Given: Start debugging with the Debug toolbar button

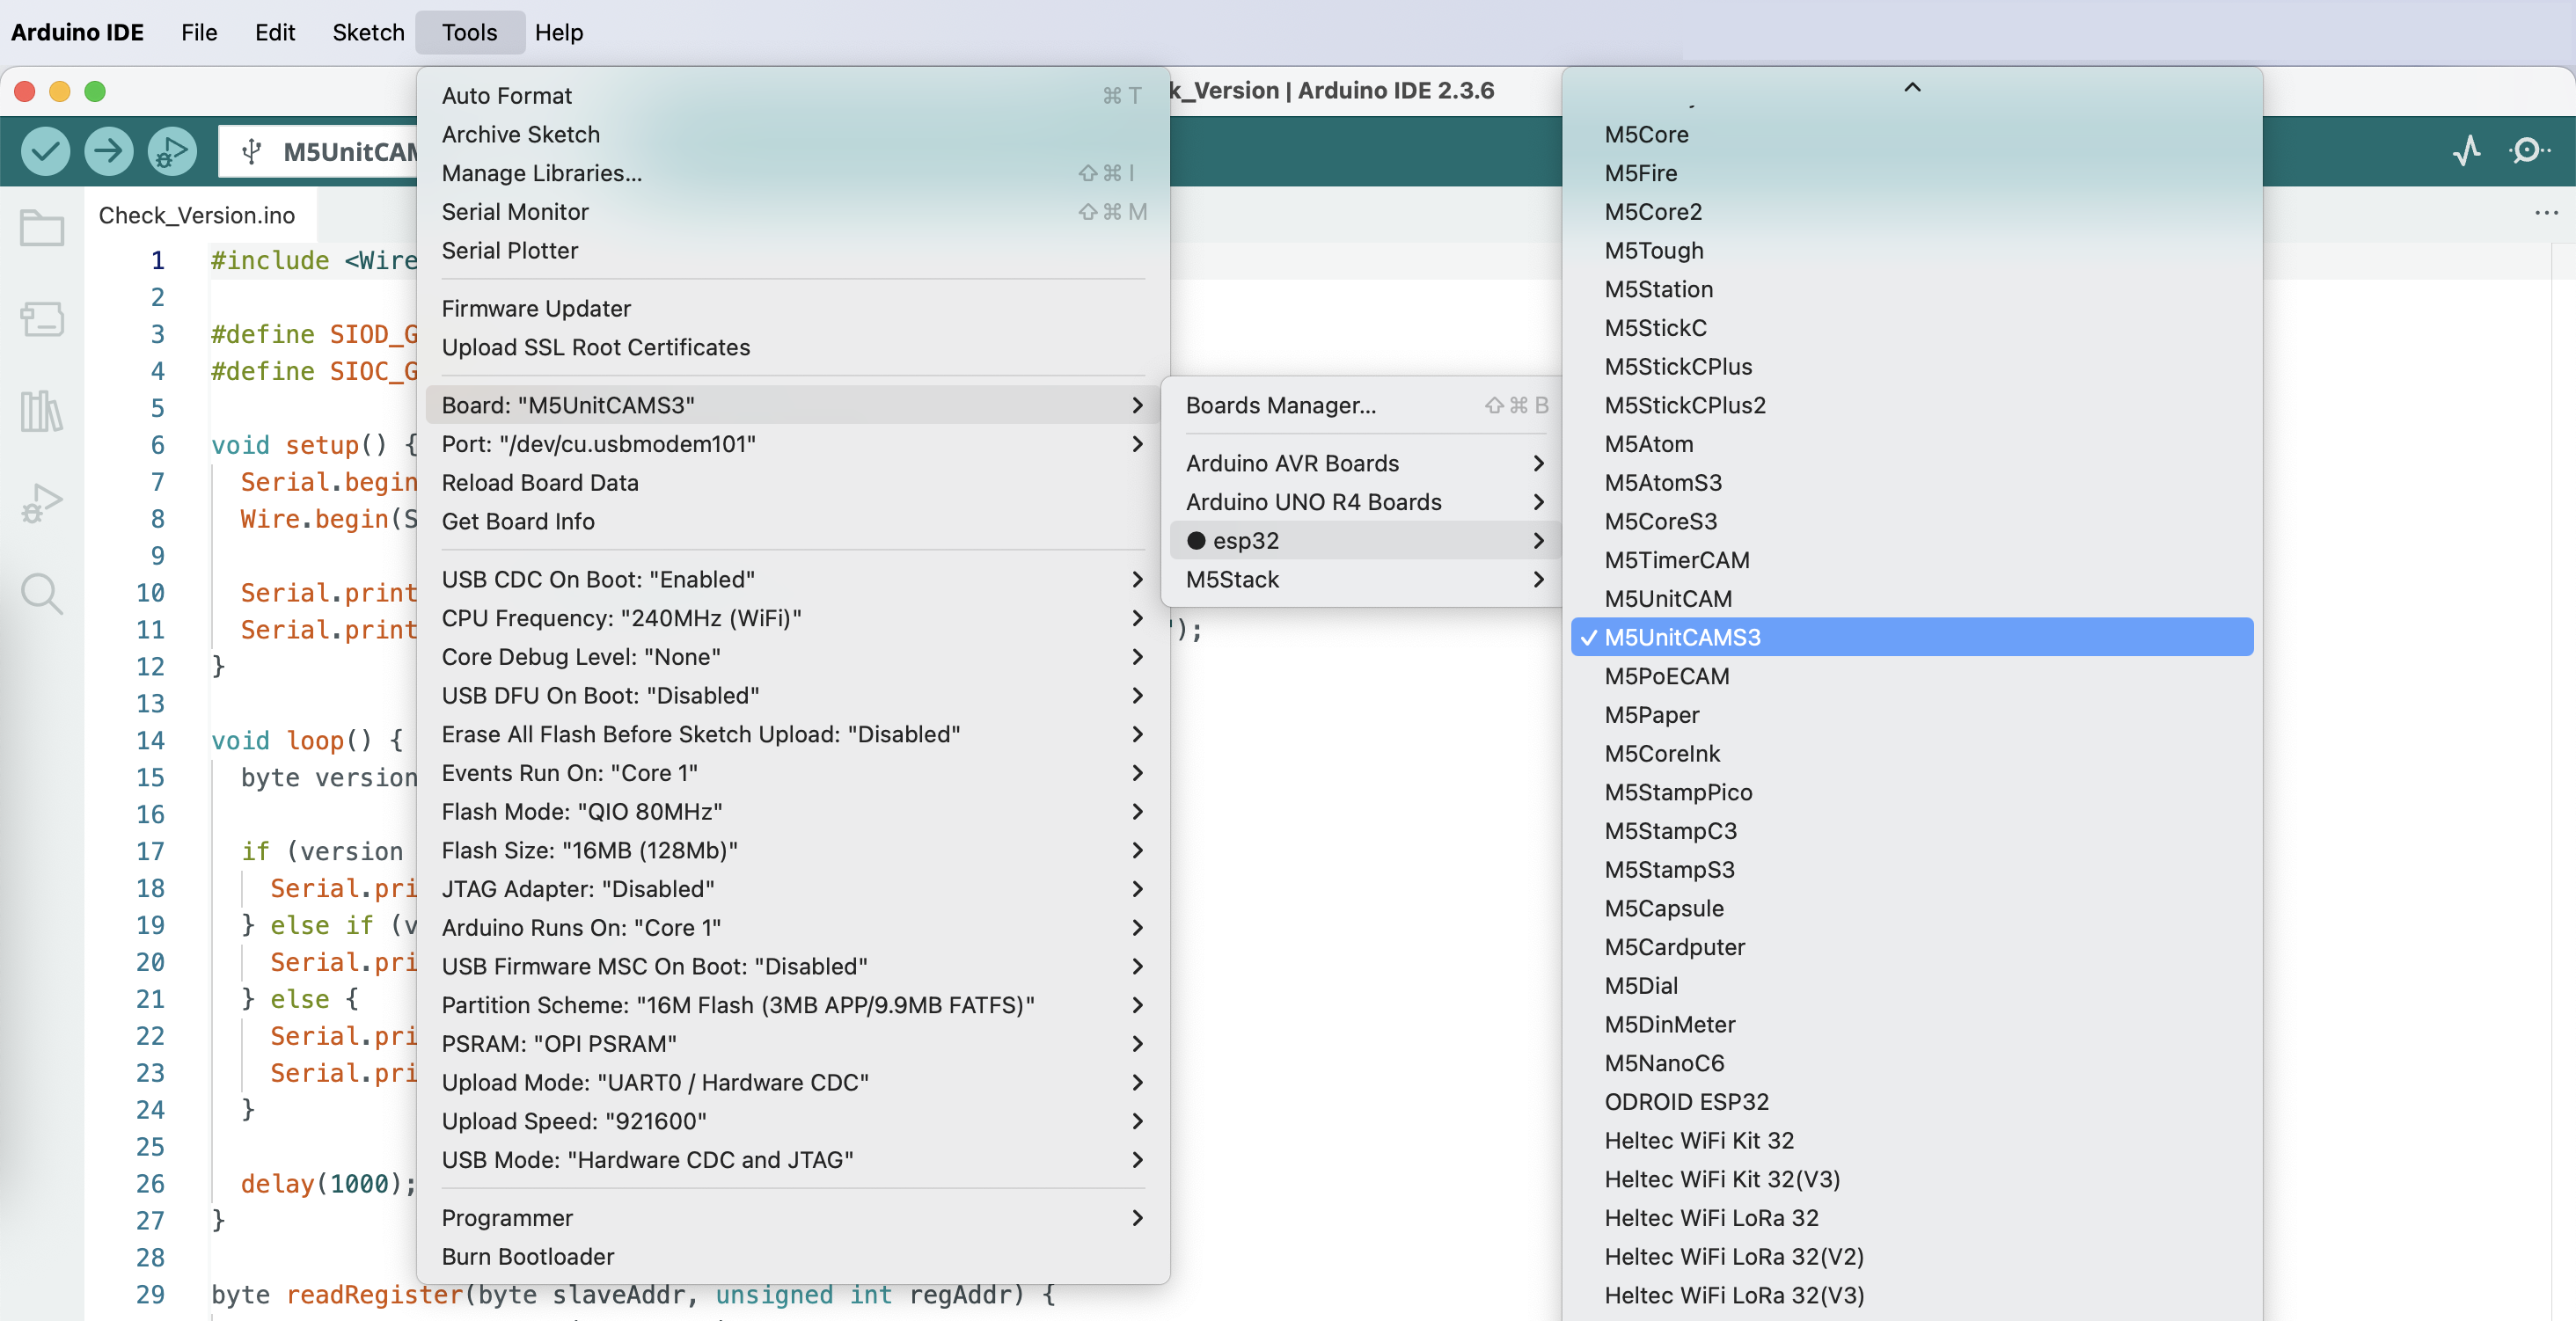Looking at the screenshot, I should (x=172, y=151).
